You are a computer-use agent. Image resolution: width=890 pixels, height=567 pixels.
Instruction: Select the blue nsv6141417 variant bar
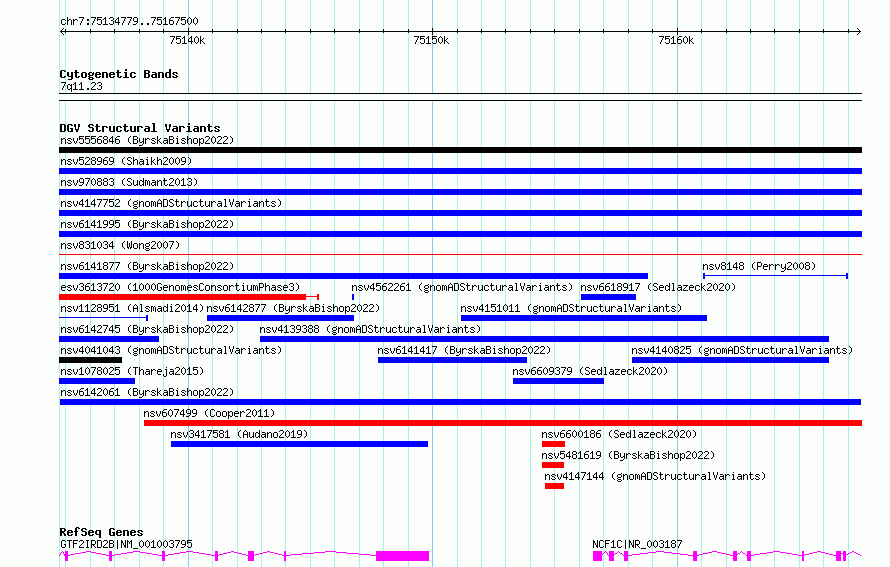click(x=452, y=360)
